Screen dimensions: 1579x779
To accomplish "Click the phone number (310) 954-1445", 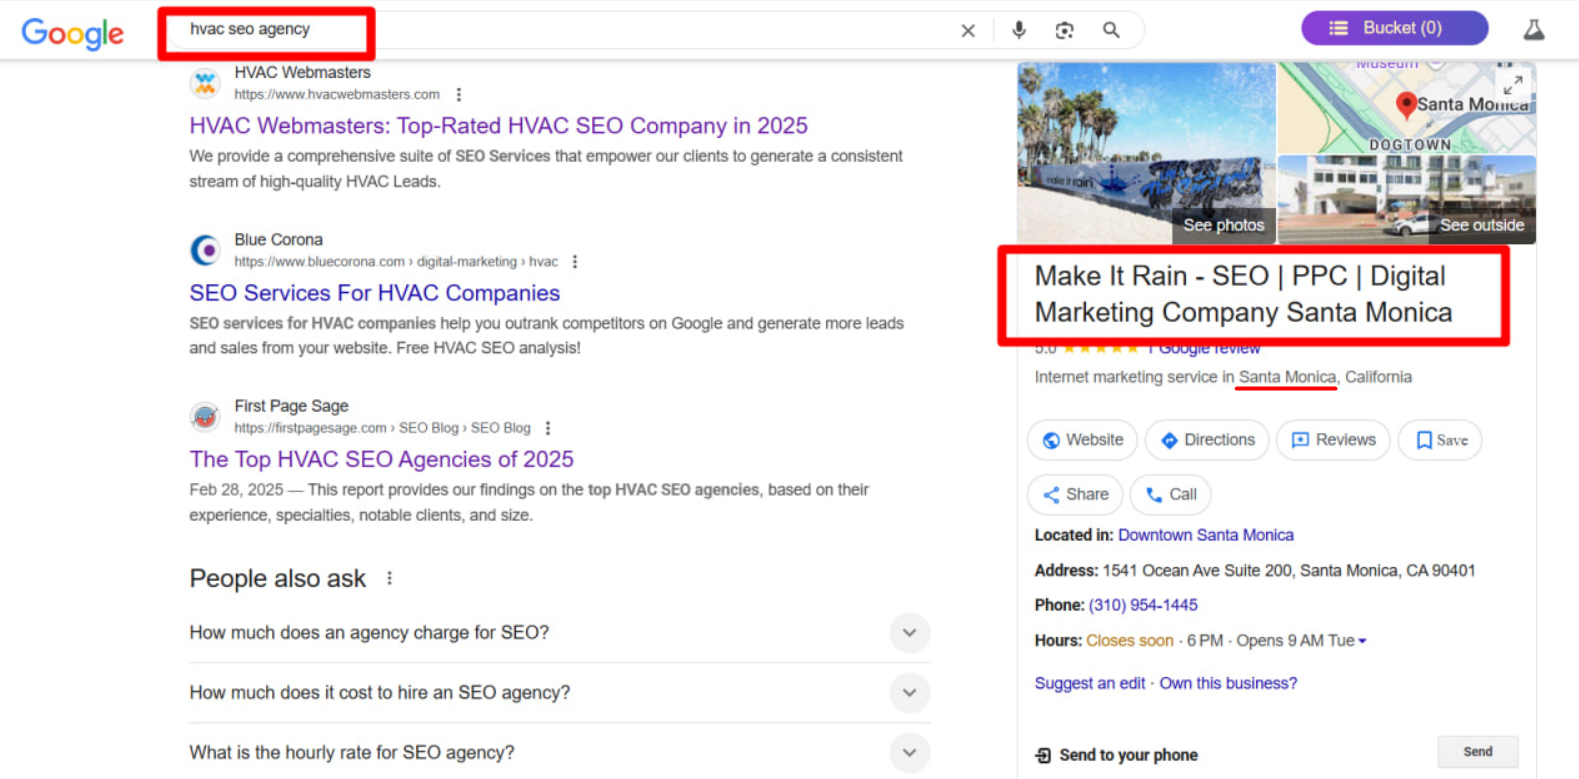I will [1143, 605].
